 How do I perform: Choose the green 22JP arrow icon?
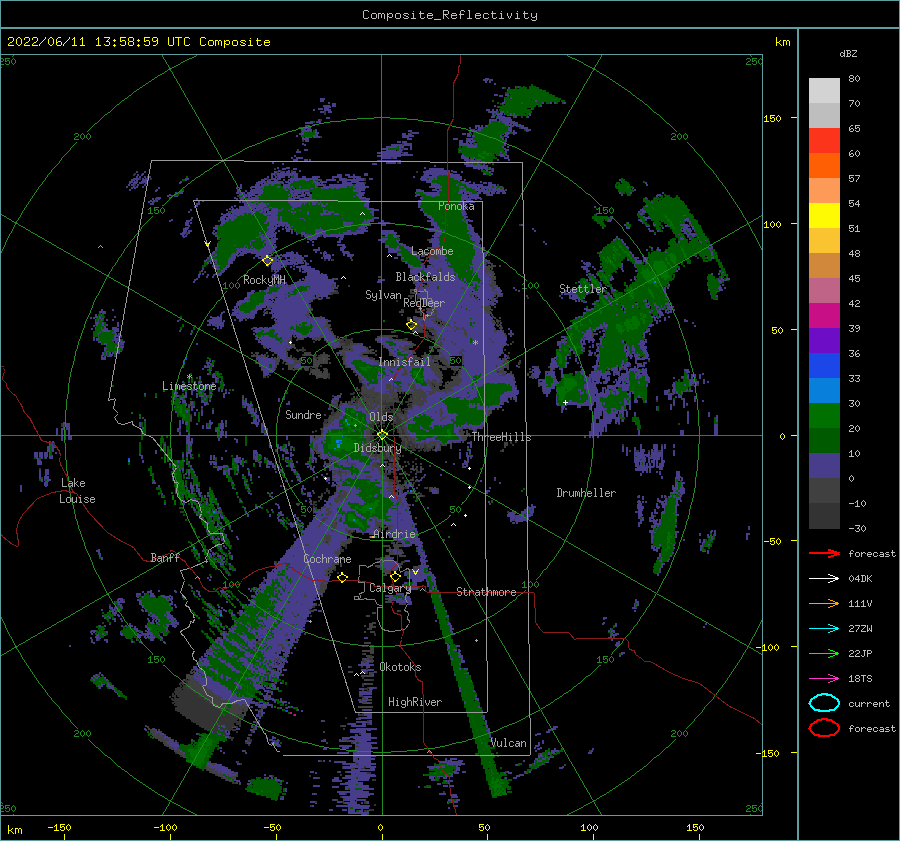824,653
